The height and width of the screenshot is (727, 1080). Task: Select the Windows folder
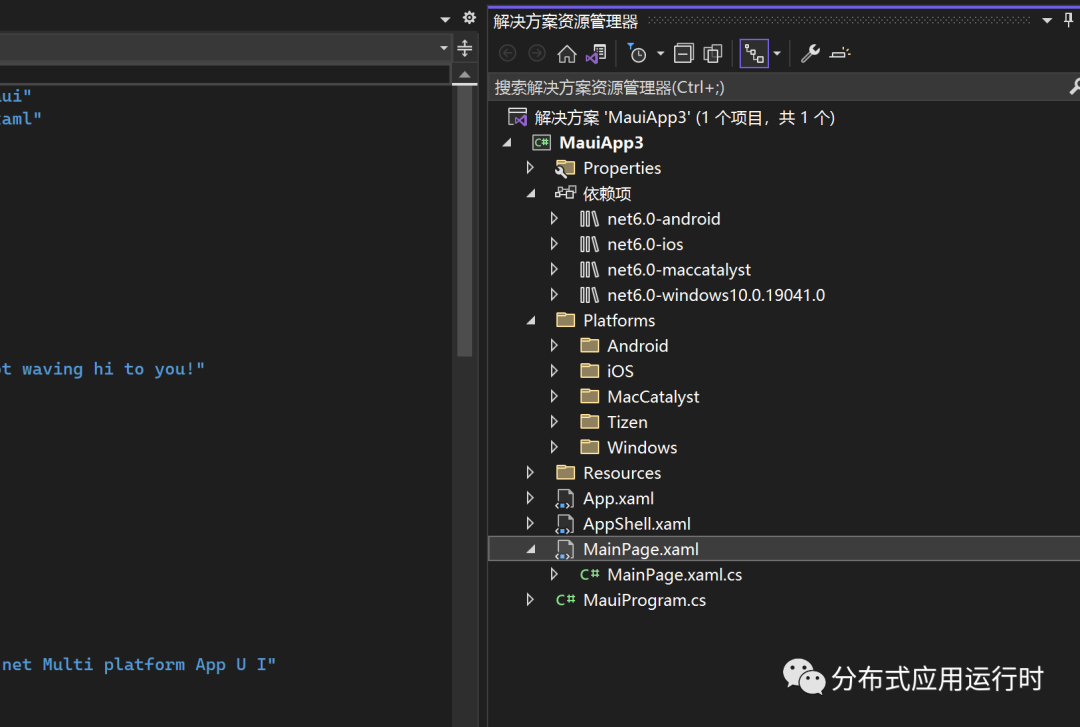(x=642, y=448)
